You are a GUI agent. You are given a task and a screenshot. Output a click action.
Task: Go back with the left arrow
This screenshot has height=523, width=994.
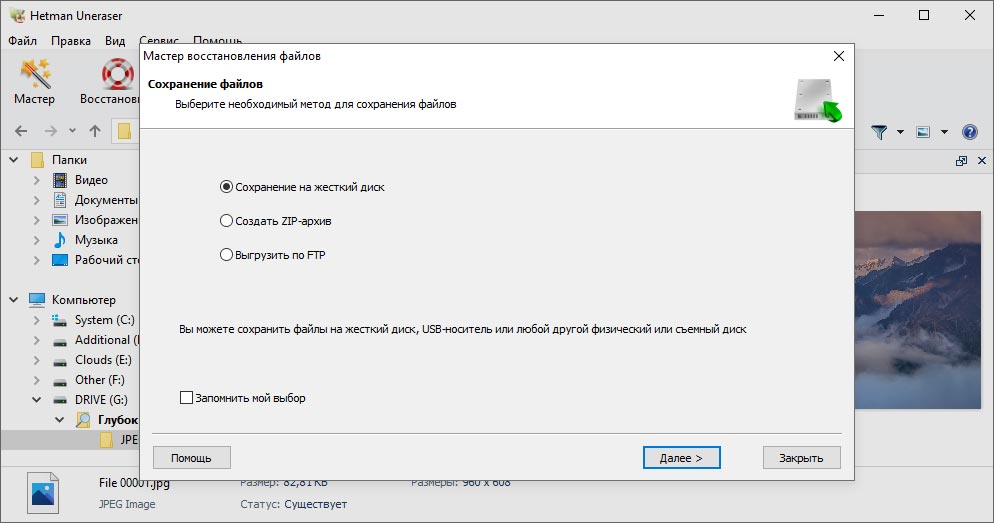pyautogui.click(x=21, y=131)
